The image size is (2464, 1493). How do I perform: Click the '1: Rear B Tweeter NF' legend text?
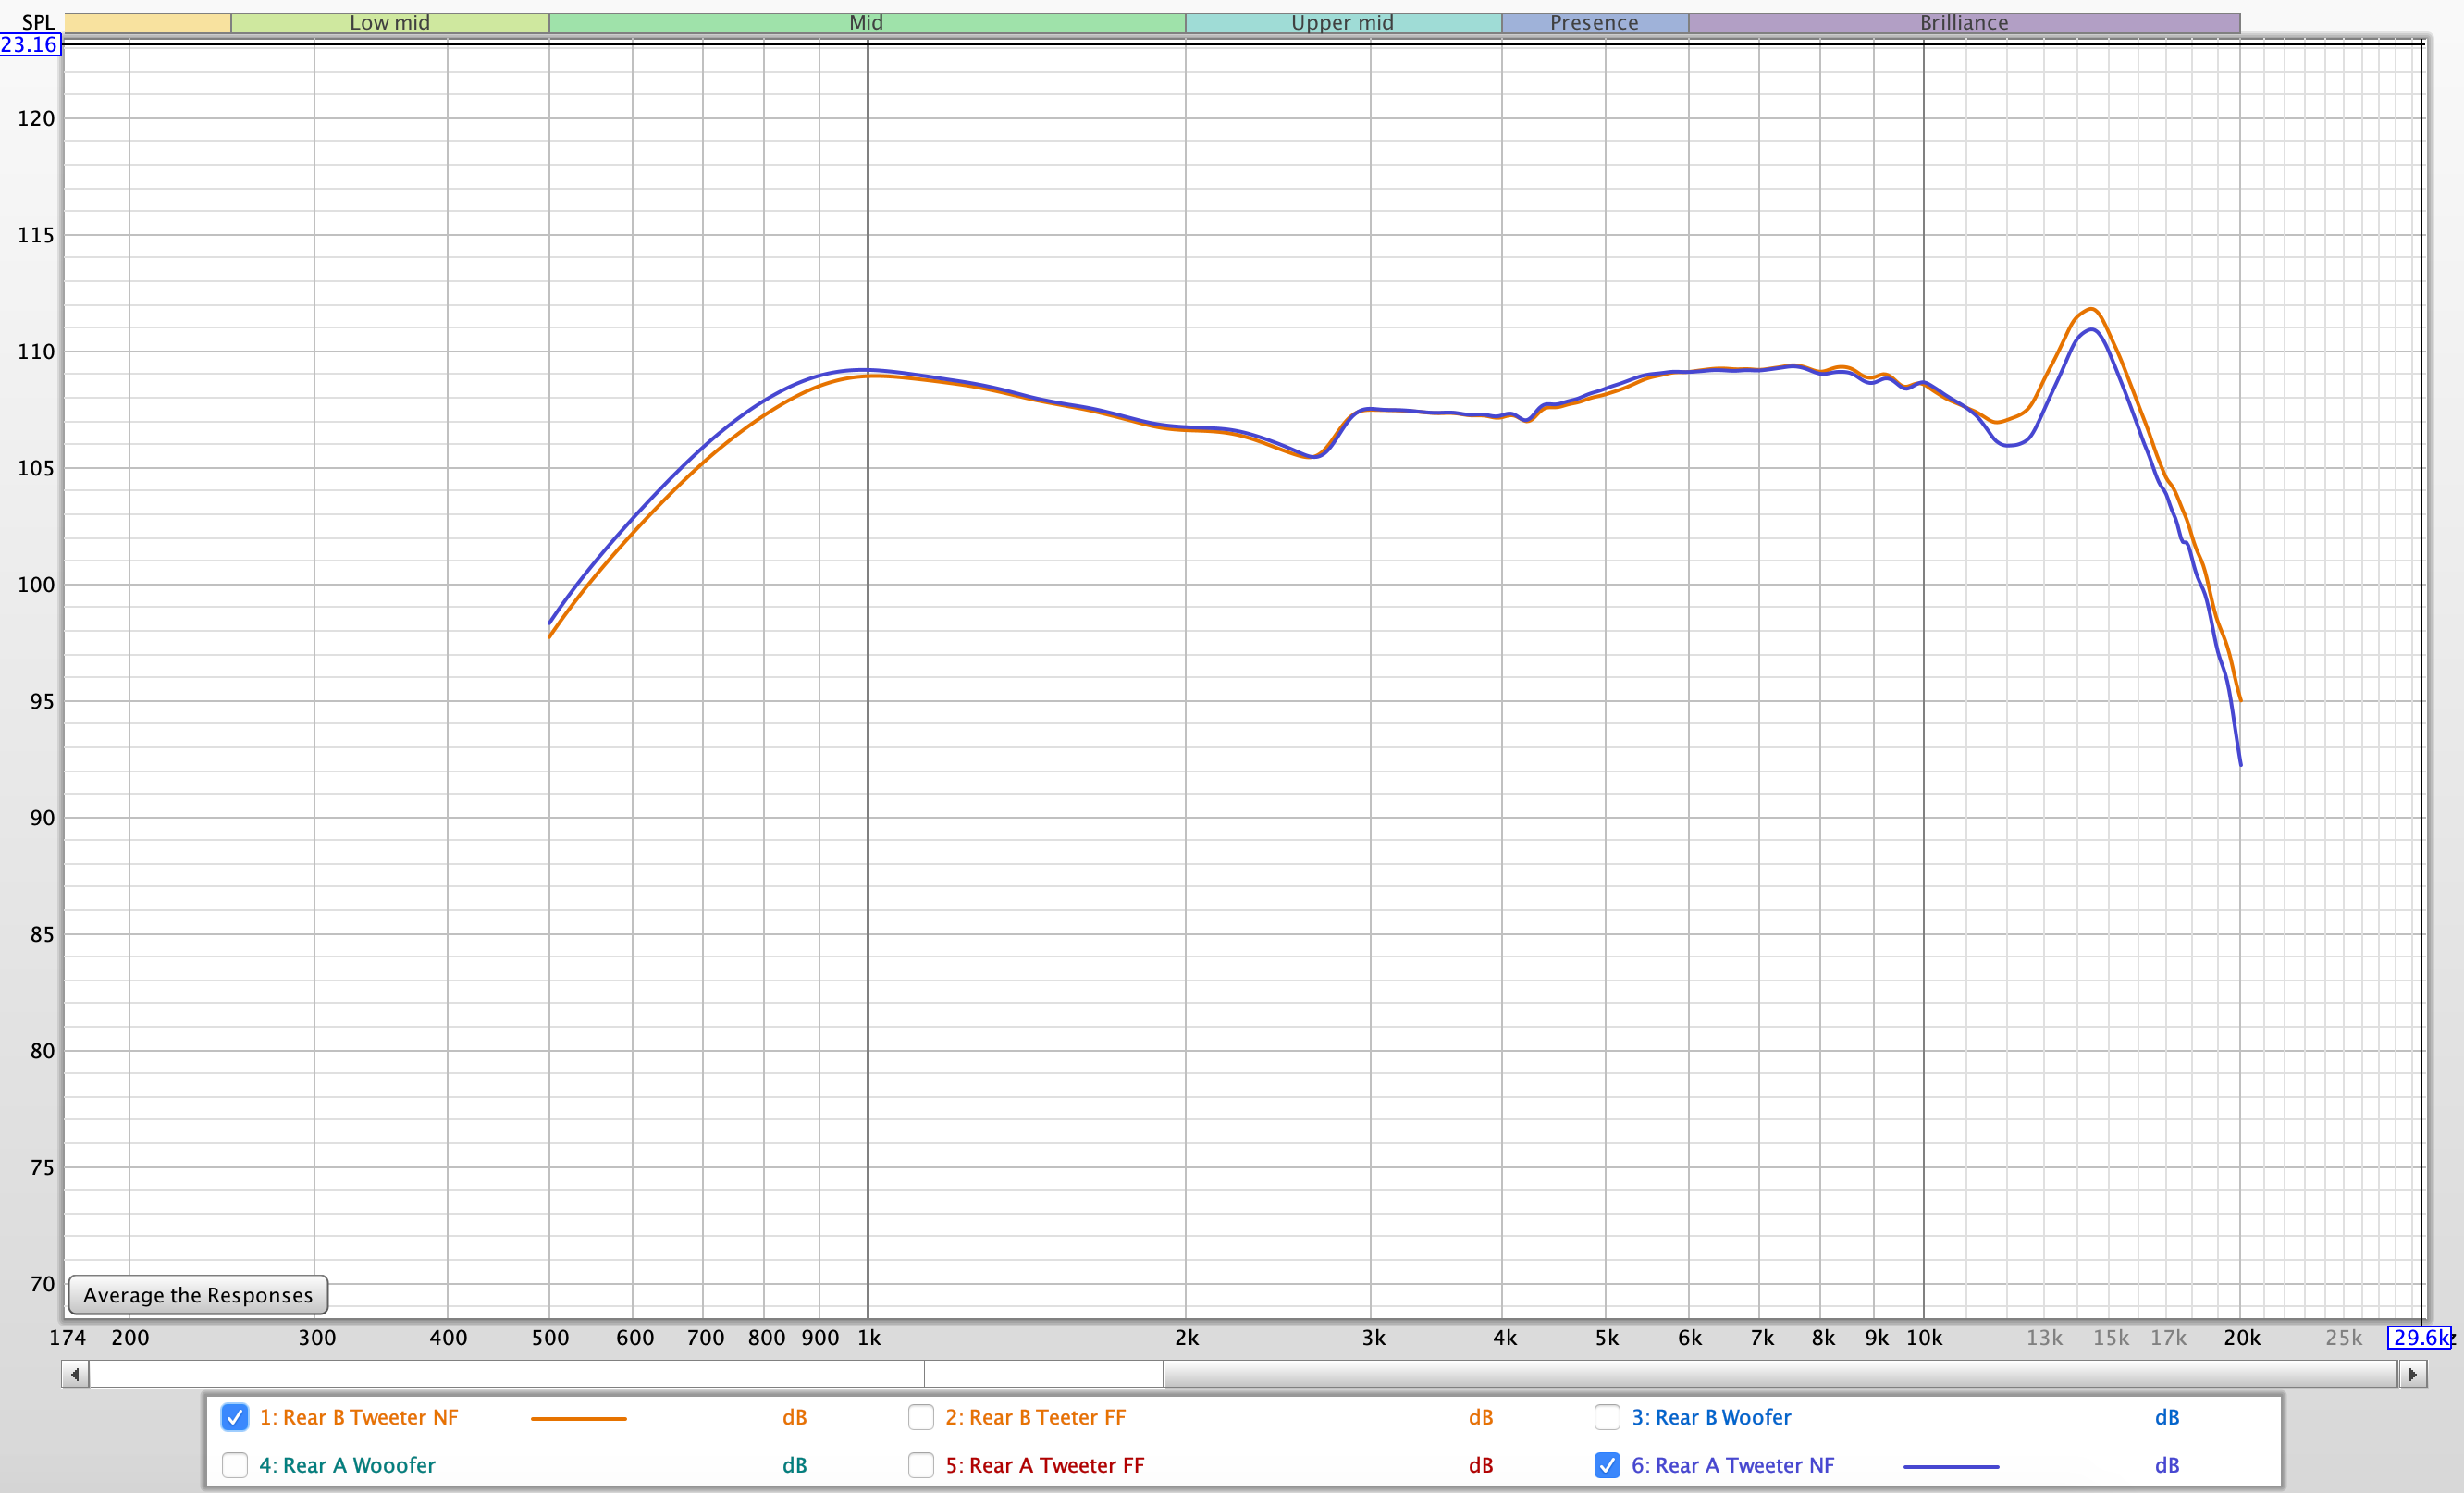(359, 1417)
